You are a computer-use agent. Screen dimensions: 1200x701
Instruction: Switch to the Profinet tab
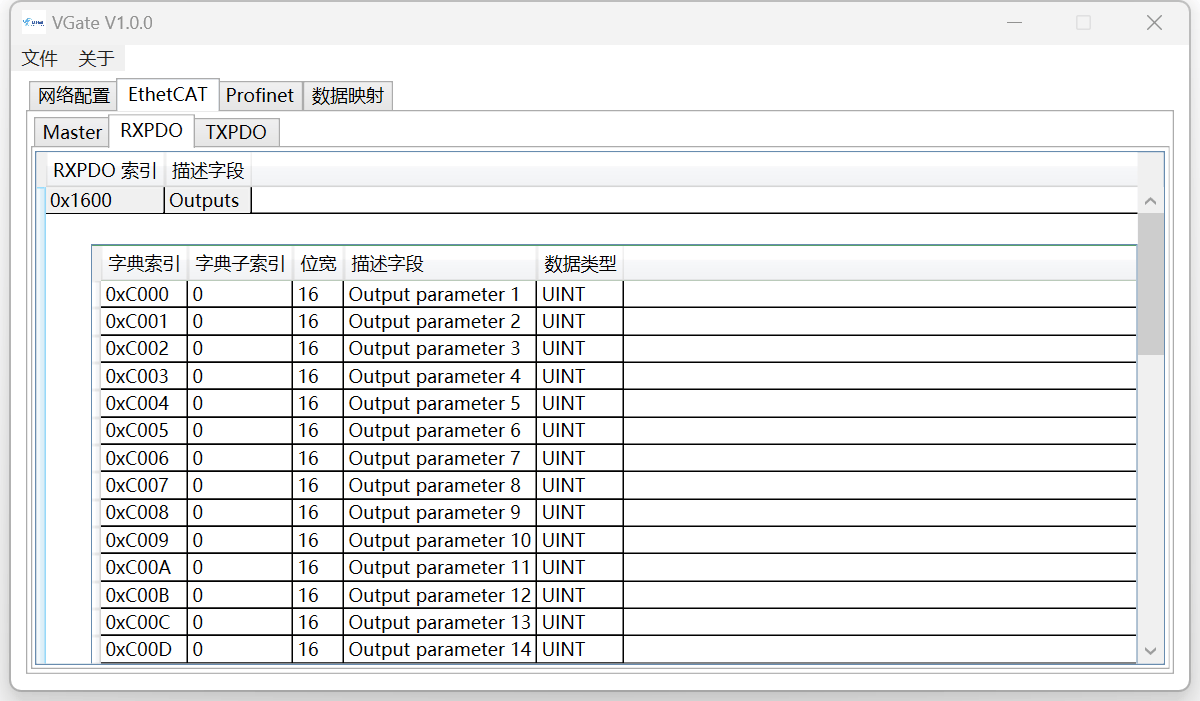[x=260, y=96]
